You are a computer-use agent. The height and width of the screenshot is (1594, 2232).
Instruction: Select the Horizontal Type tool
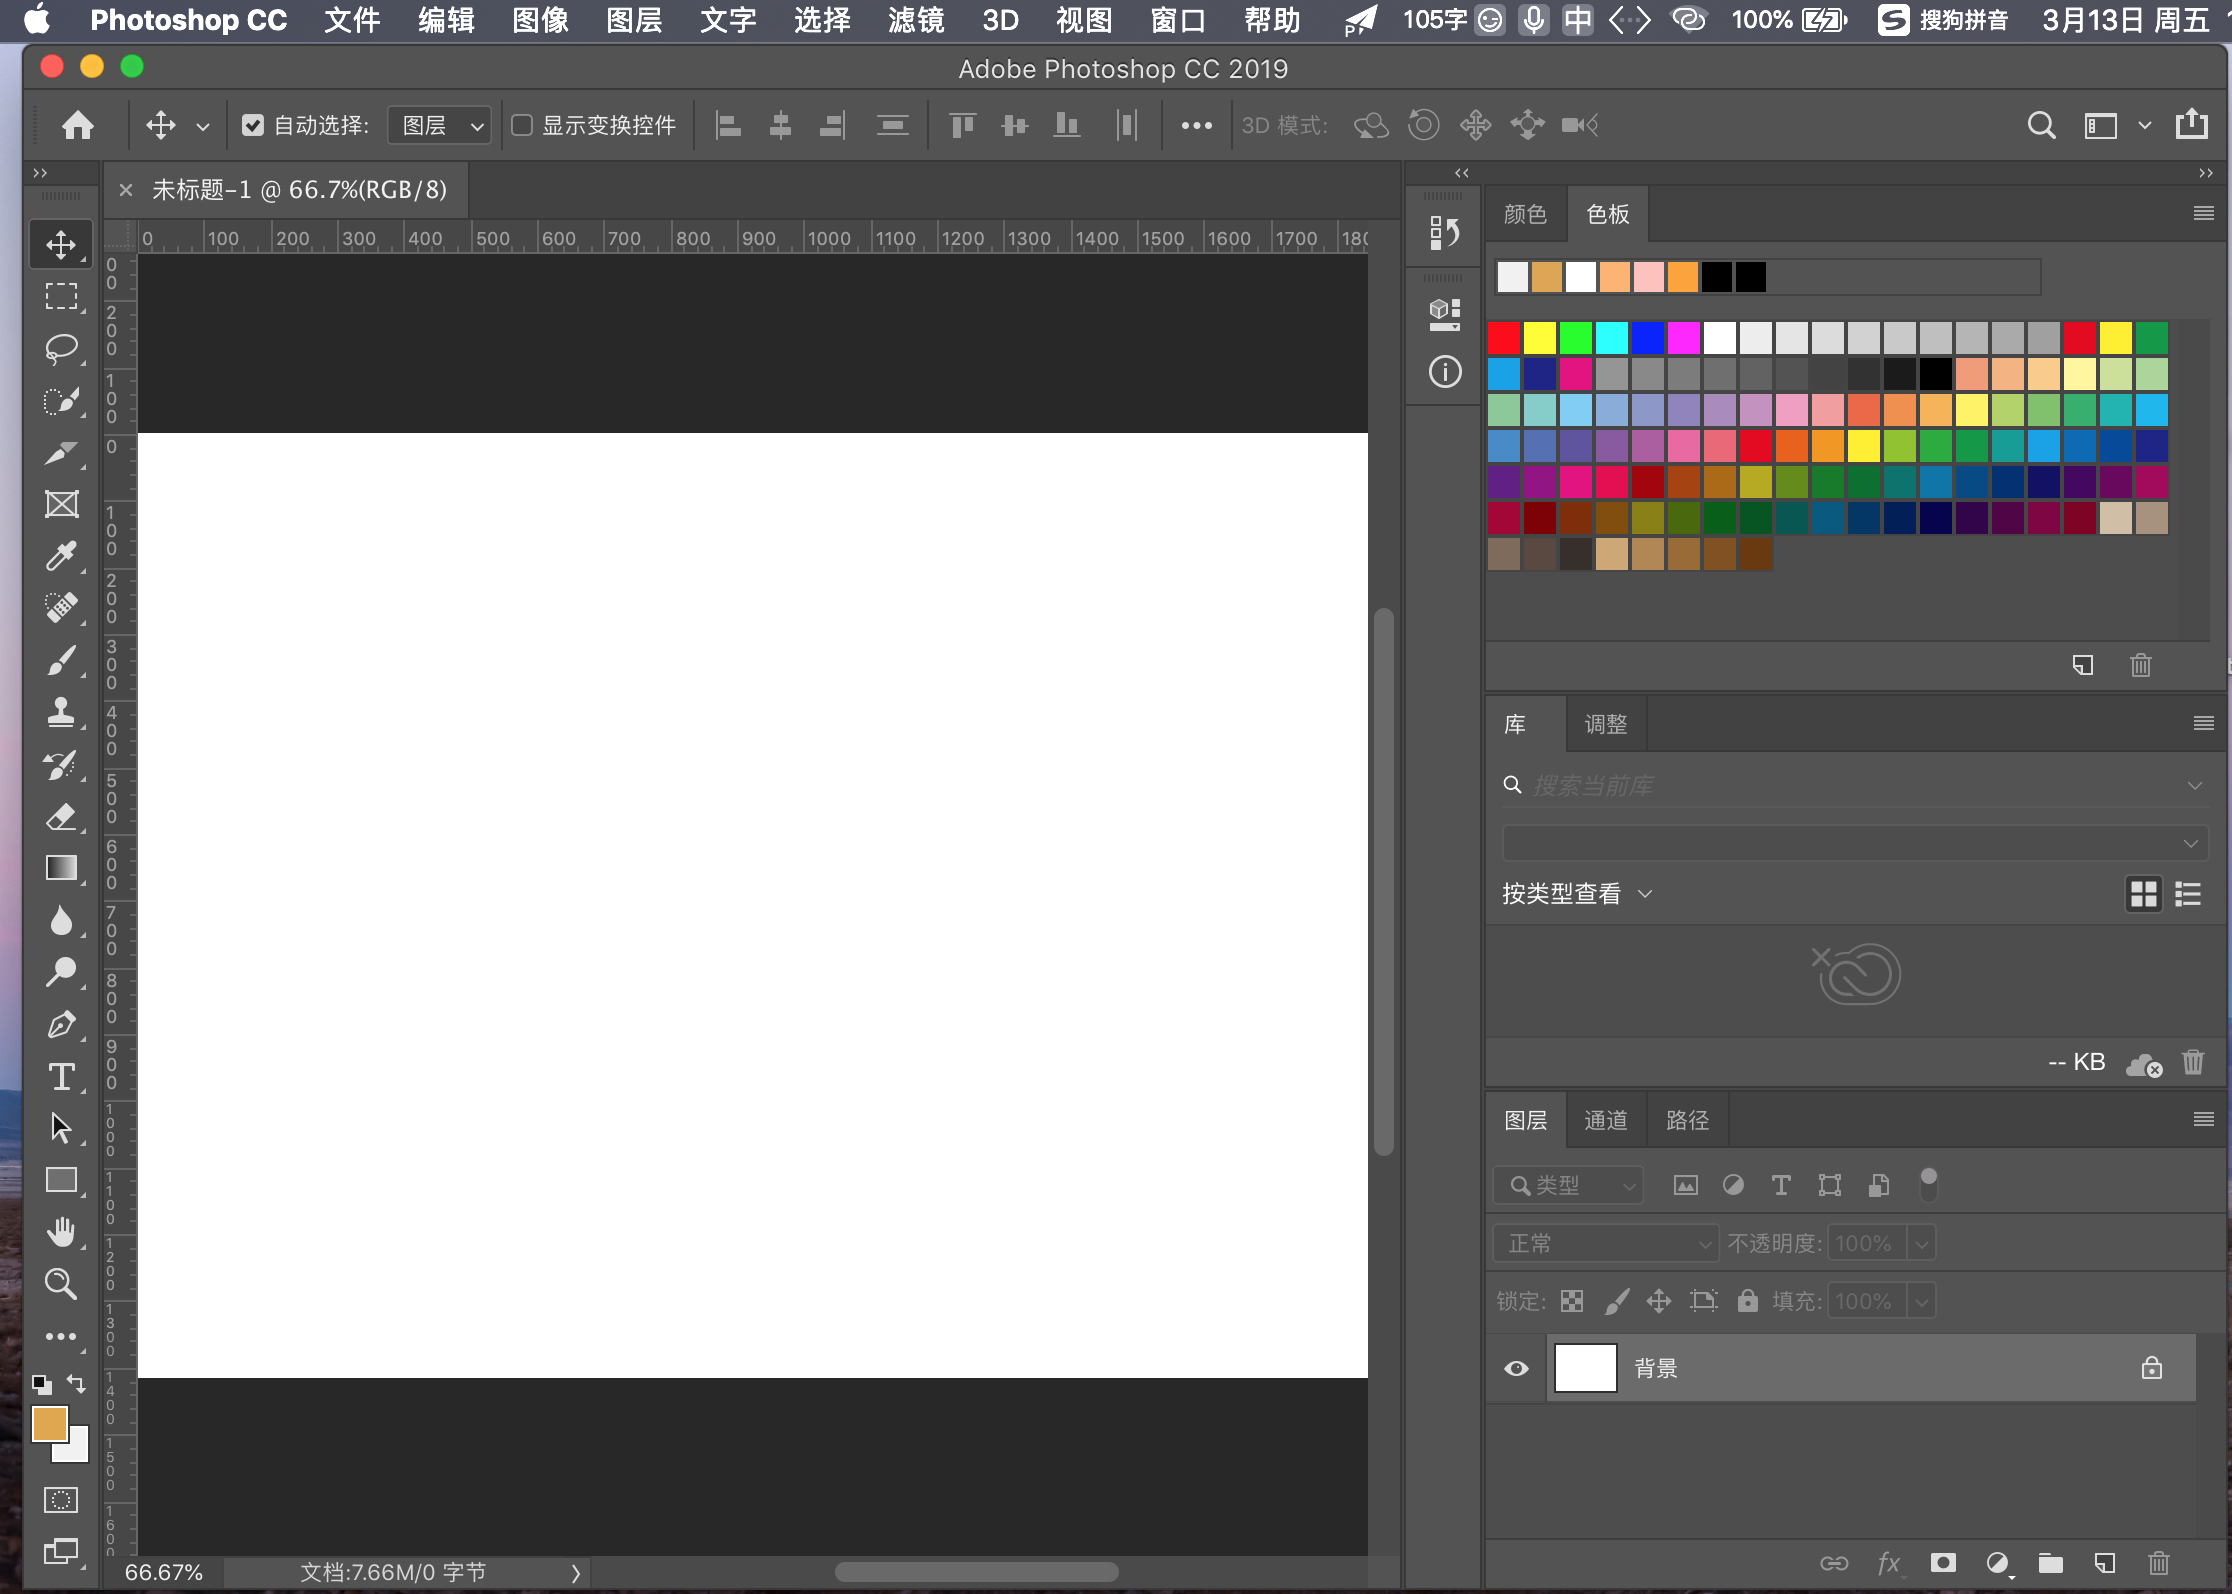coord(61,1077)
